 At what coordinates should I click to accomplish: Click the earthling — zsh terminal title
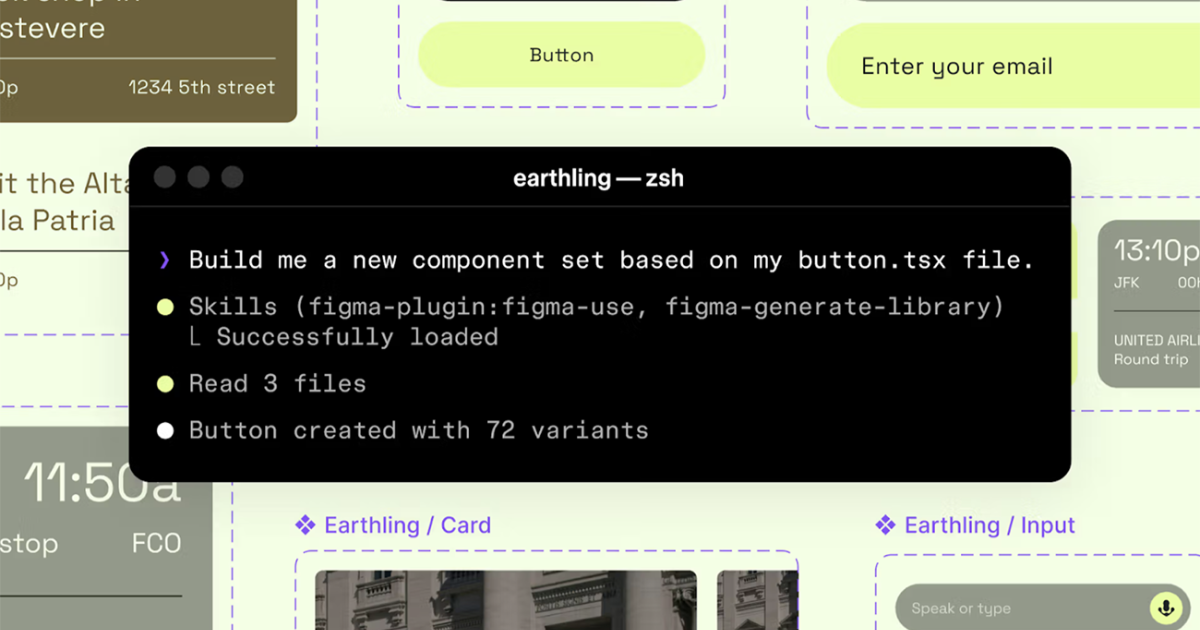coord(598,179)
